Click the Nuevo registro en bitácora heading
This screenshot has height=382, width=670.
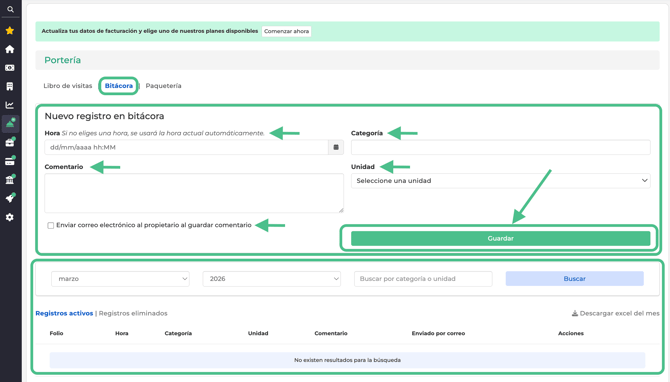104,116
